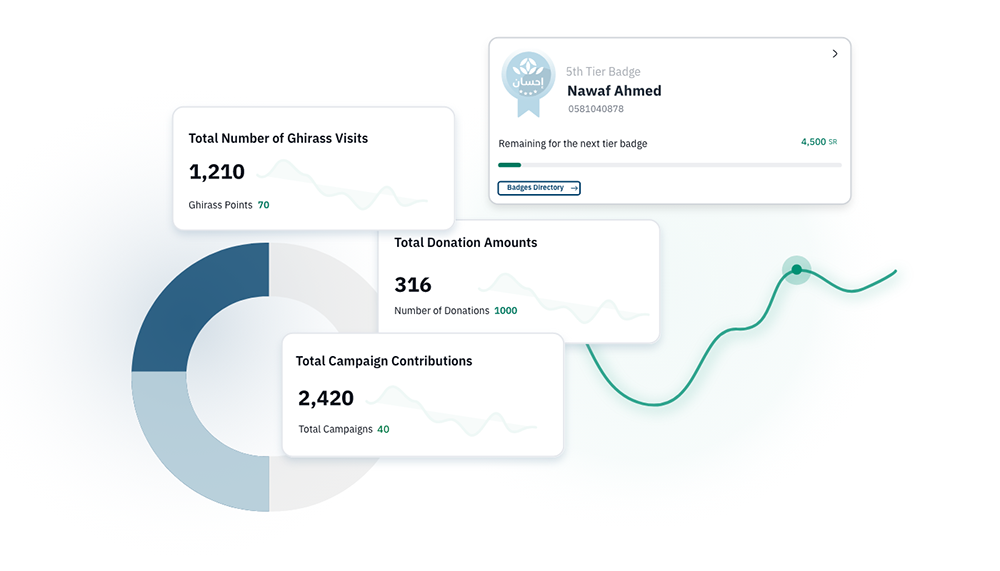Click sparkline in Ghirass Visits card
1000x571 pixels.
342,185
